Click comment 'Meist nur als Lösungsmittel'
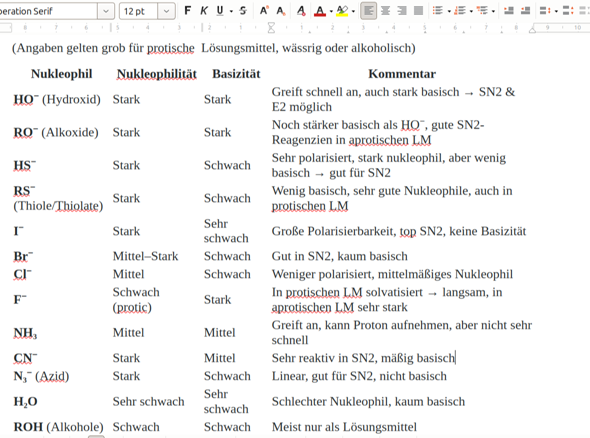The width and height of the screenshot is (590, 438). tap(344, 427)
